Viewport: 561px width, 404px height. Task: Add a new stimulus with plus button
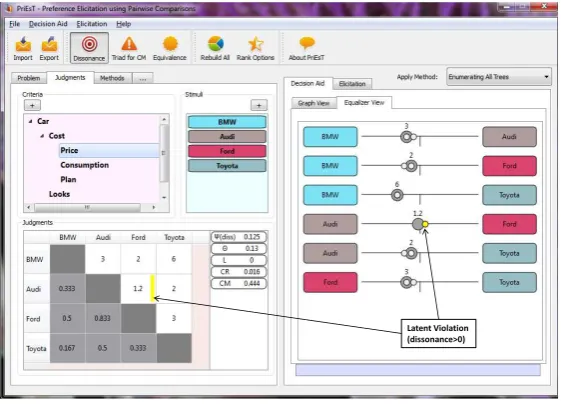tap(259, 106)
